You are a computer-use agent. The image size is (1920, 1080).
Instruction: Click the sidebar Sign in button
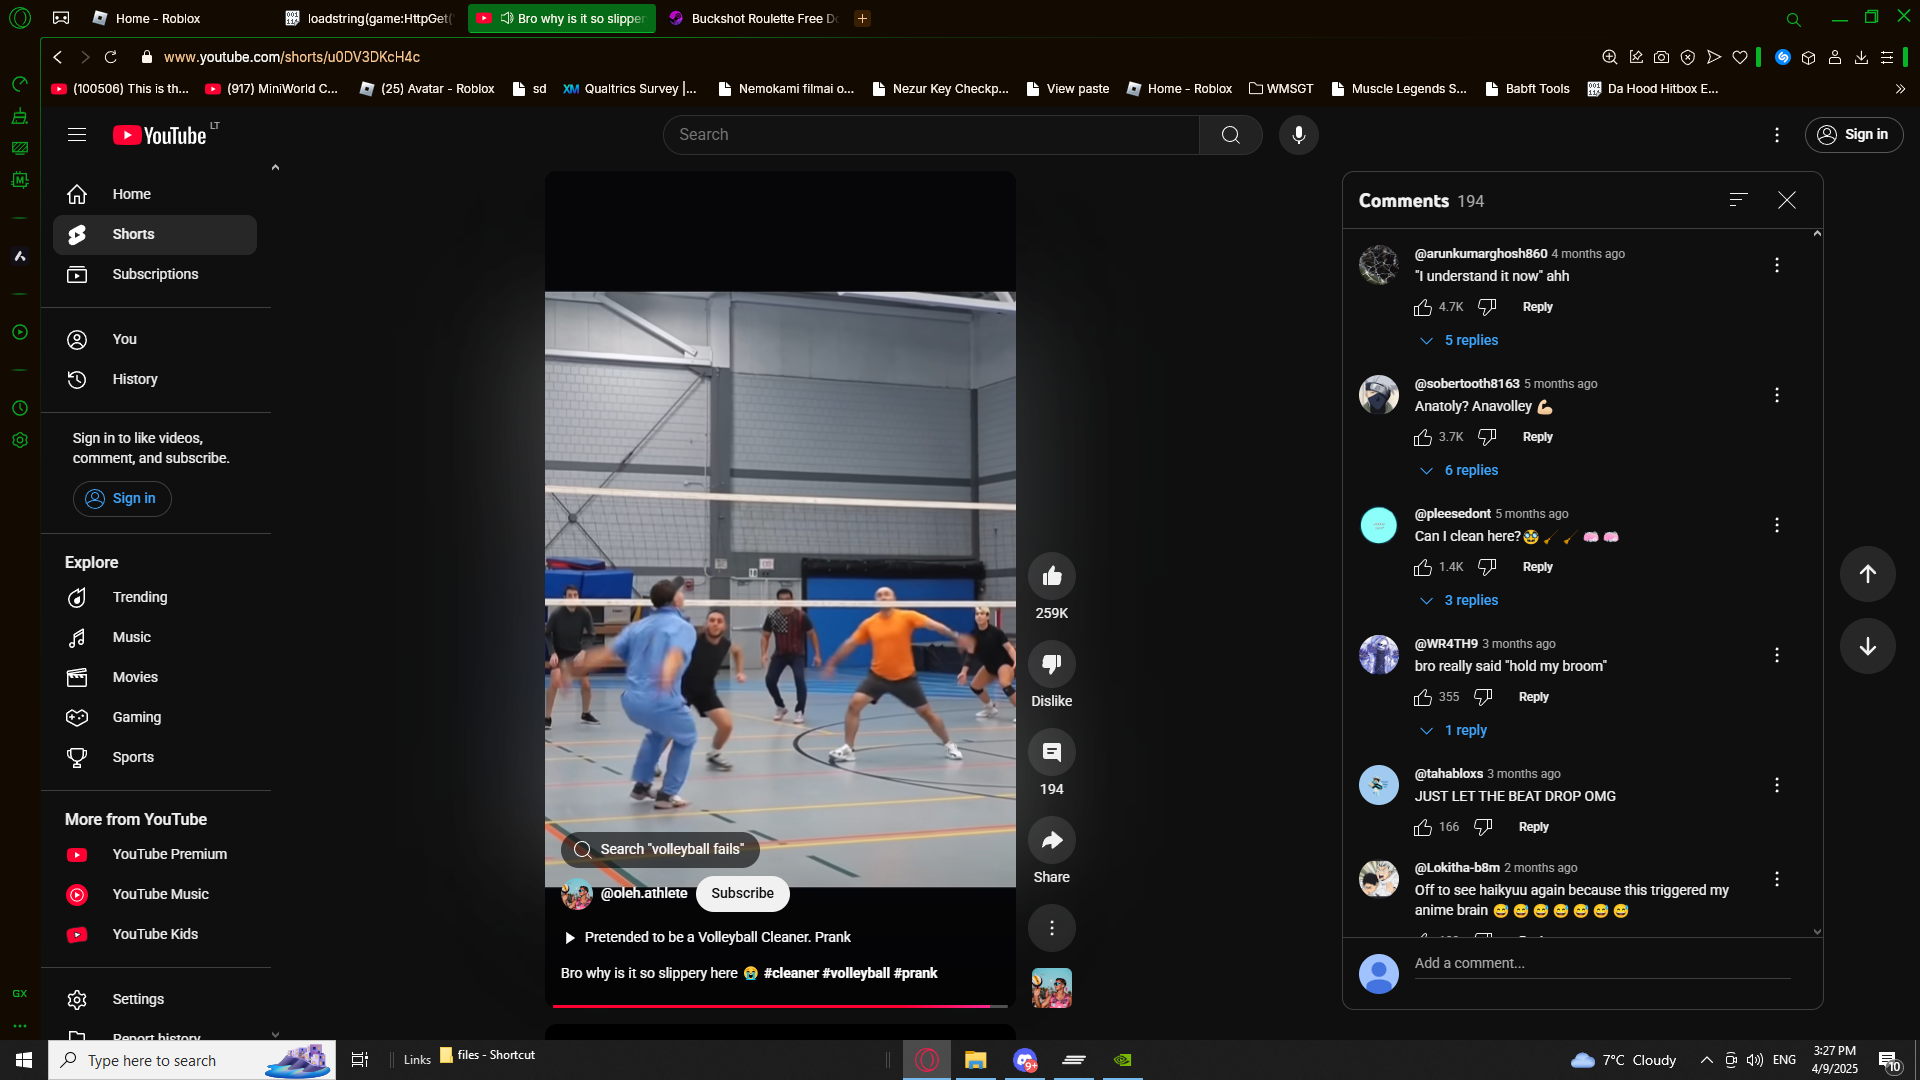pos(122,498)
